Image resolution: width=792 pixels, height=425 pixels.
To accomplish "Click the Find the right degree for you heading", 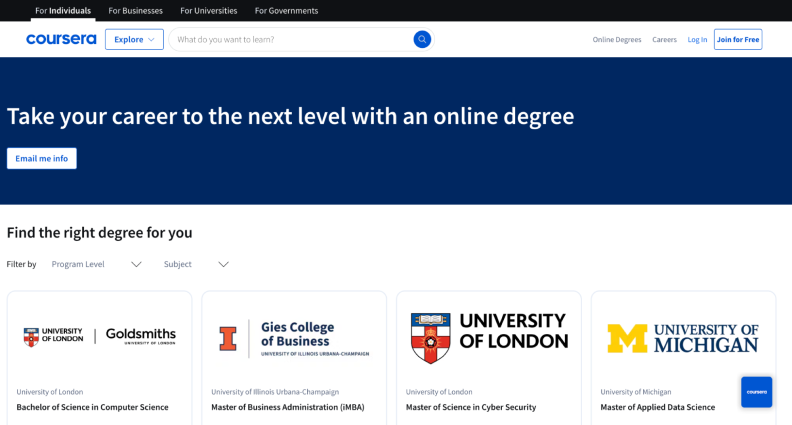I will pos(100,232).
